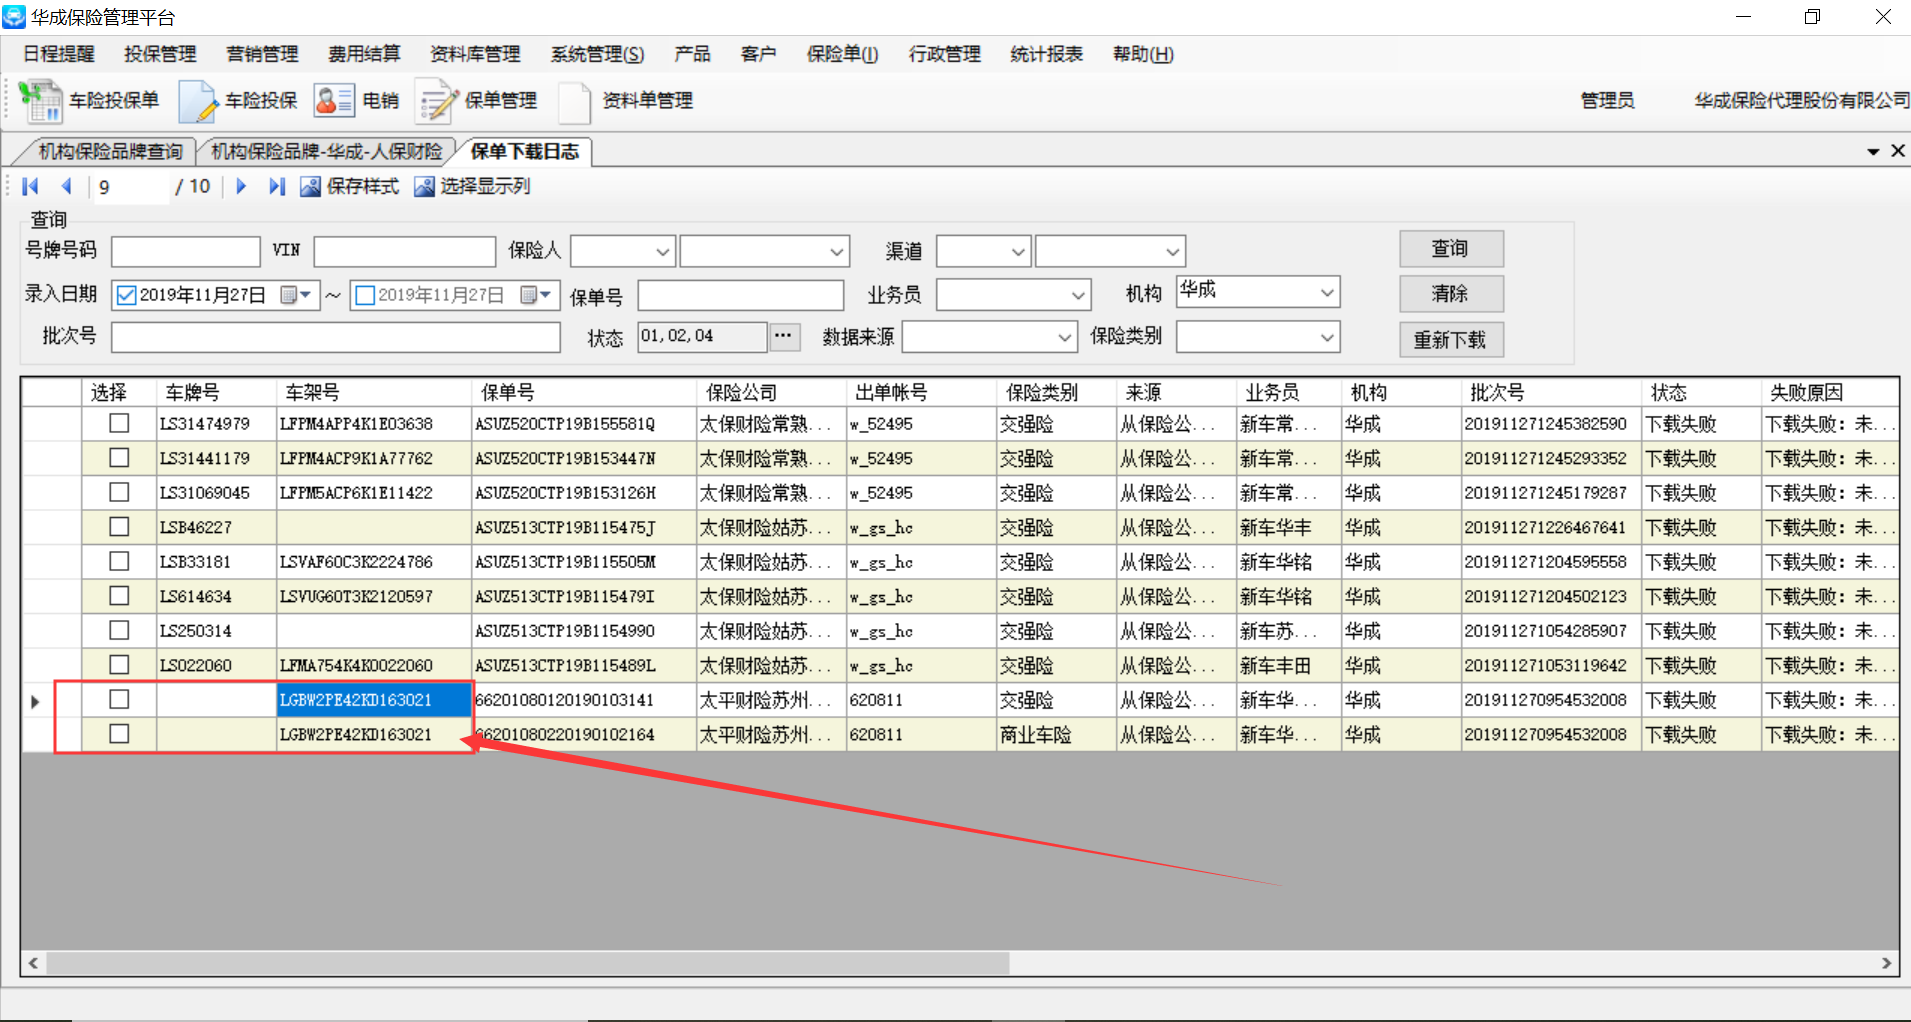Switch to 机构保险品牌查询 tab
Viewport: 1911px width, 1022px height.
[x=110, y=151]
